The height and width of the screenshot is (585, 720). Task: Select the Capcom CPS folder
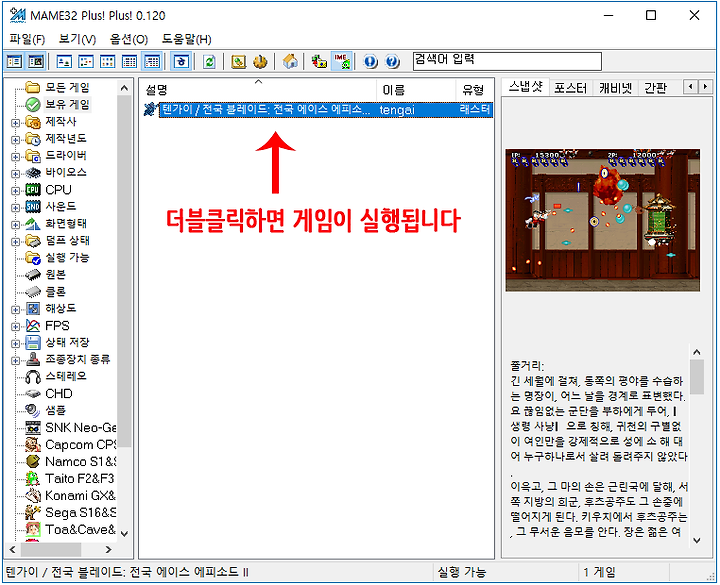coord(80,444)
